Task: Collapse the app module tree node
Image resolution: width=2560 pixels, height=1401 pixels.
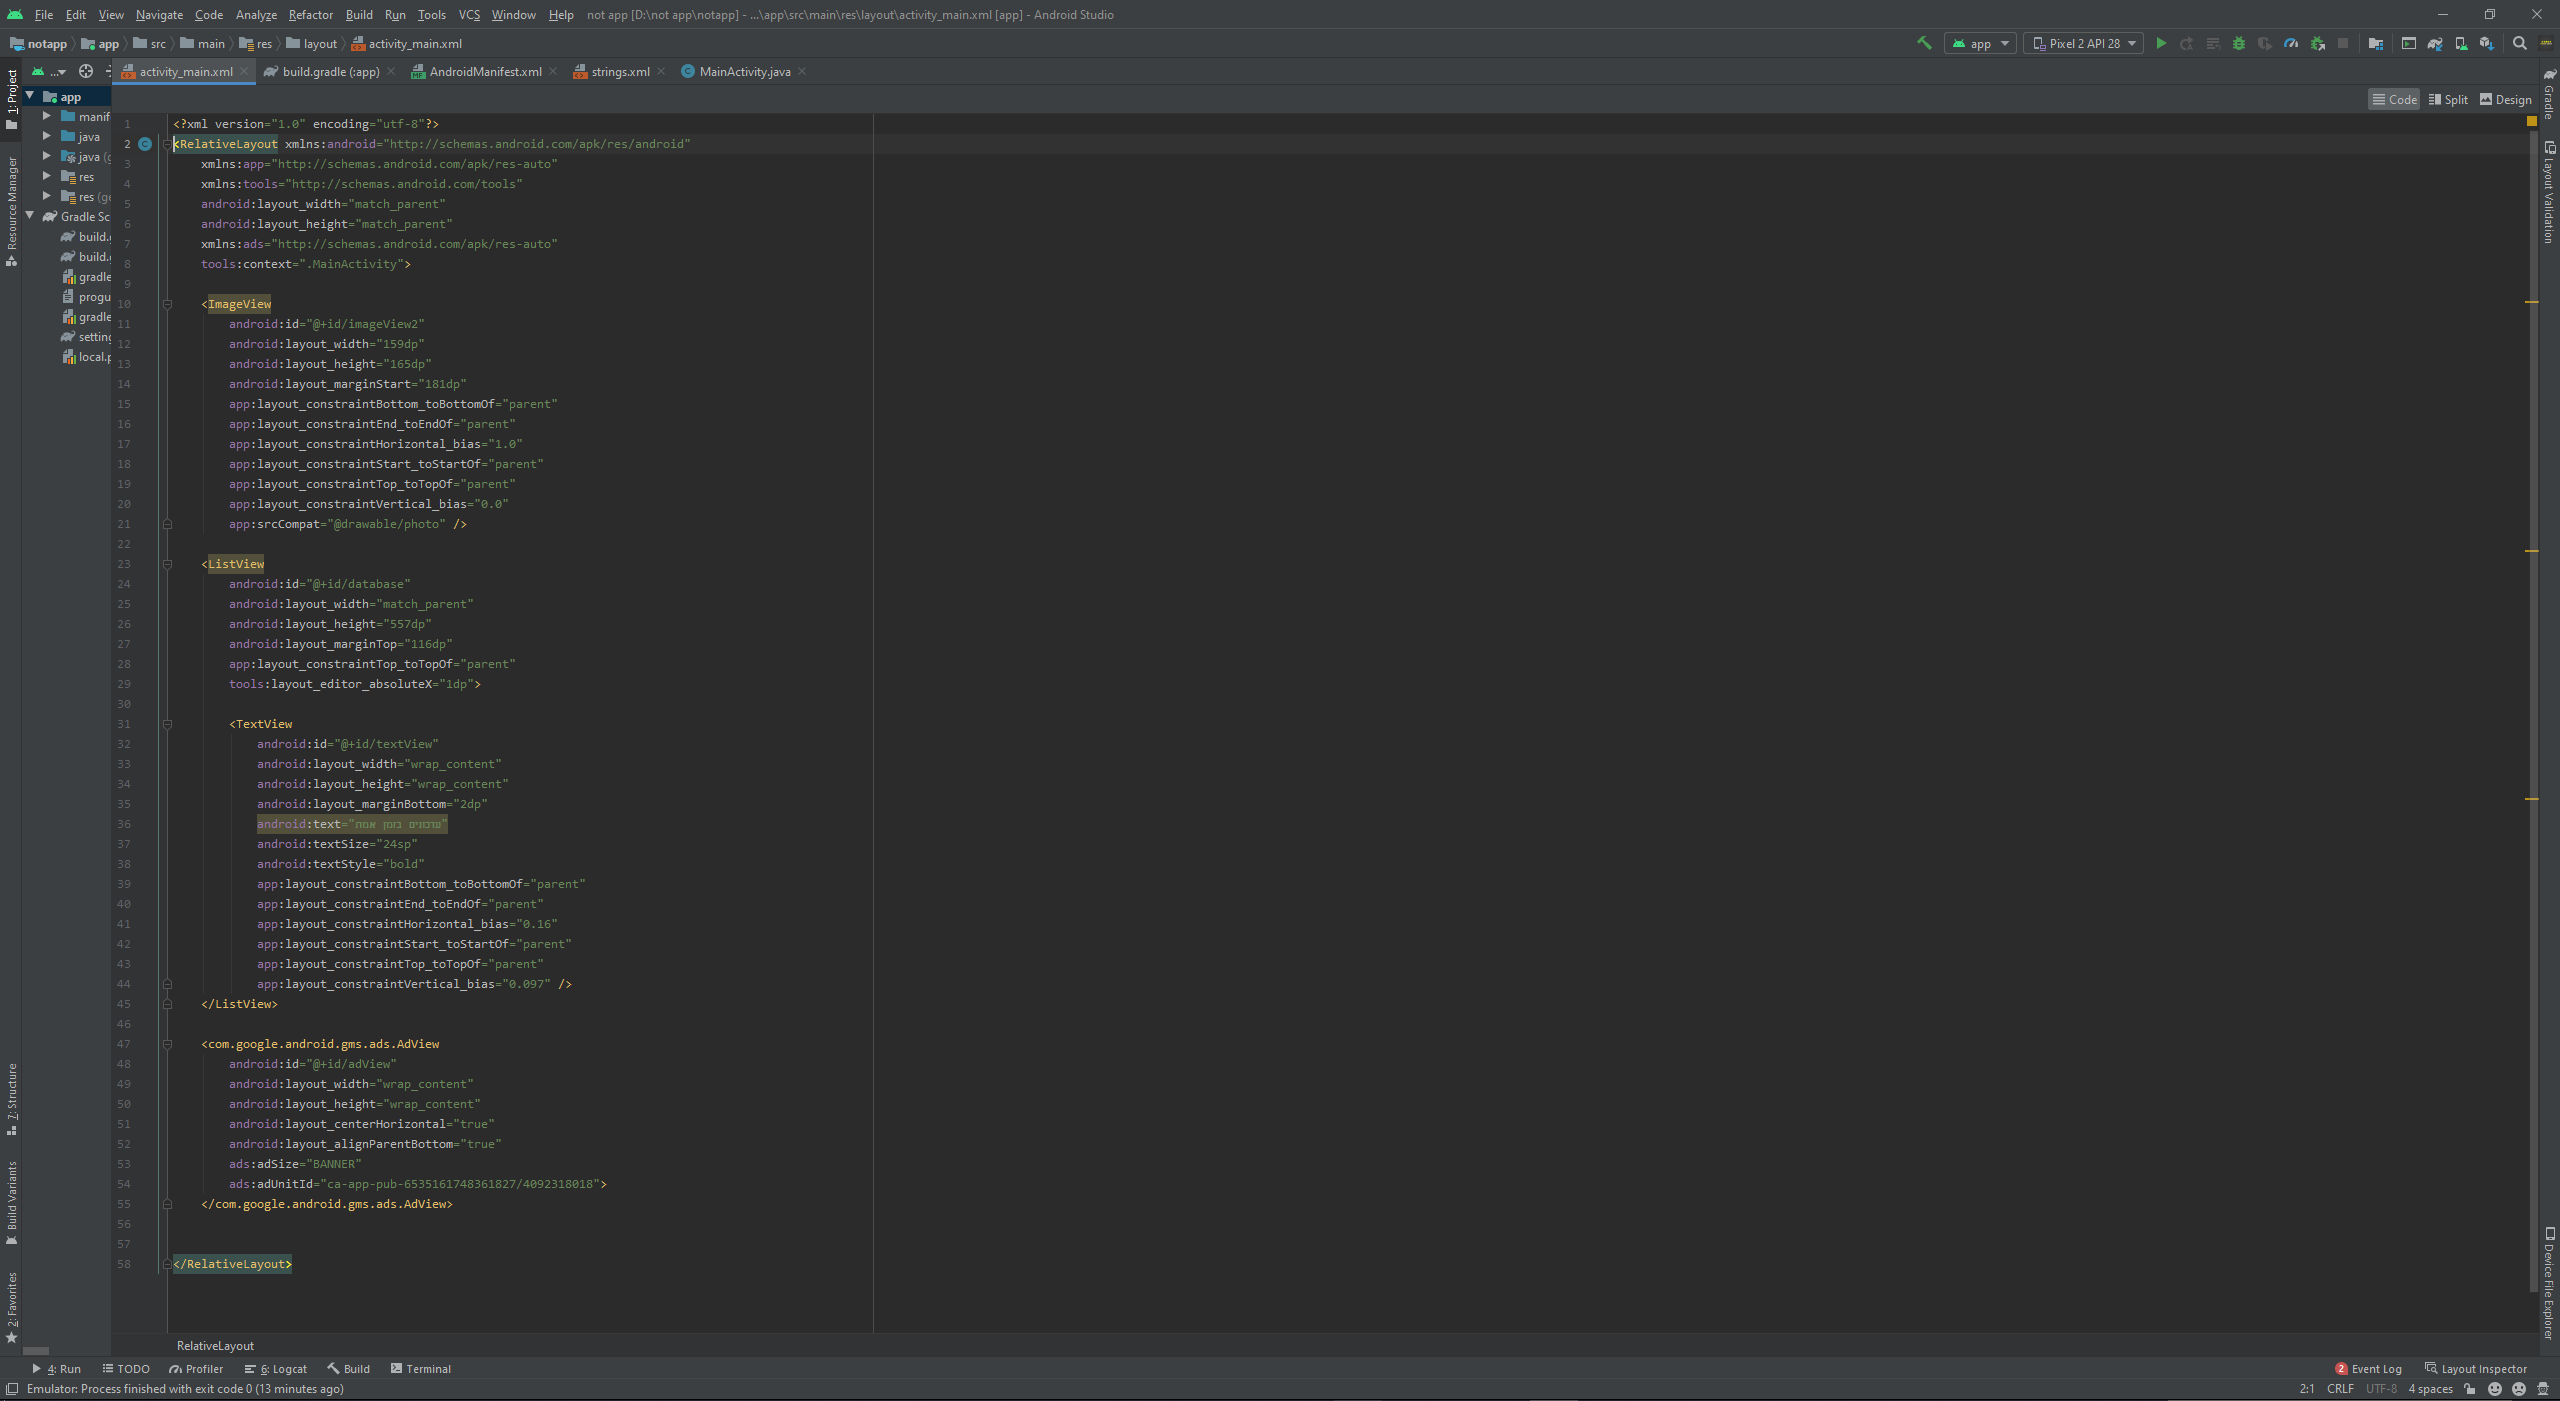Action: pyautogui.click(x=30, y=96)
